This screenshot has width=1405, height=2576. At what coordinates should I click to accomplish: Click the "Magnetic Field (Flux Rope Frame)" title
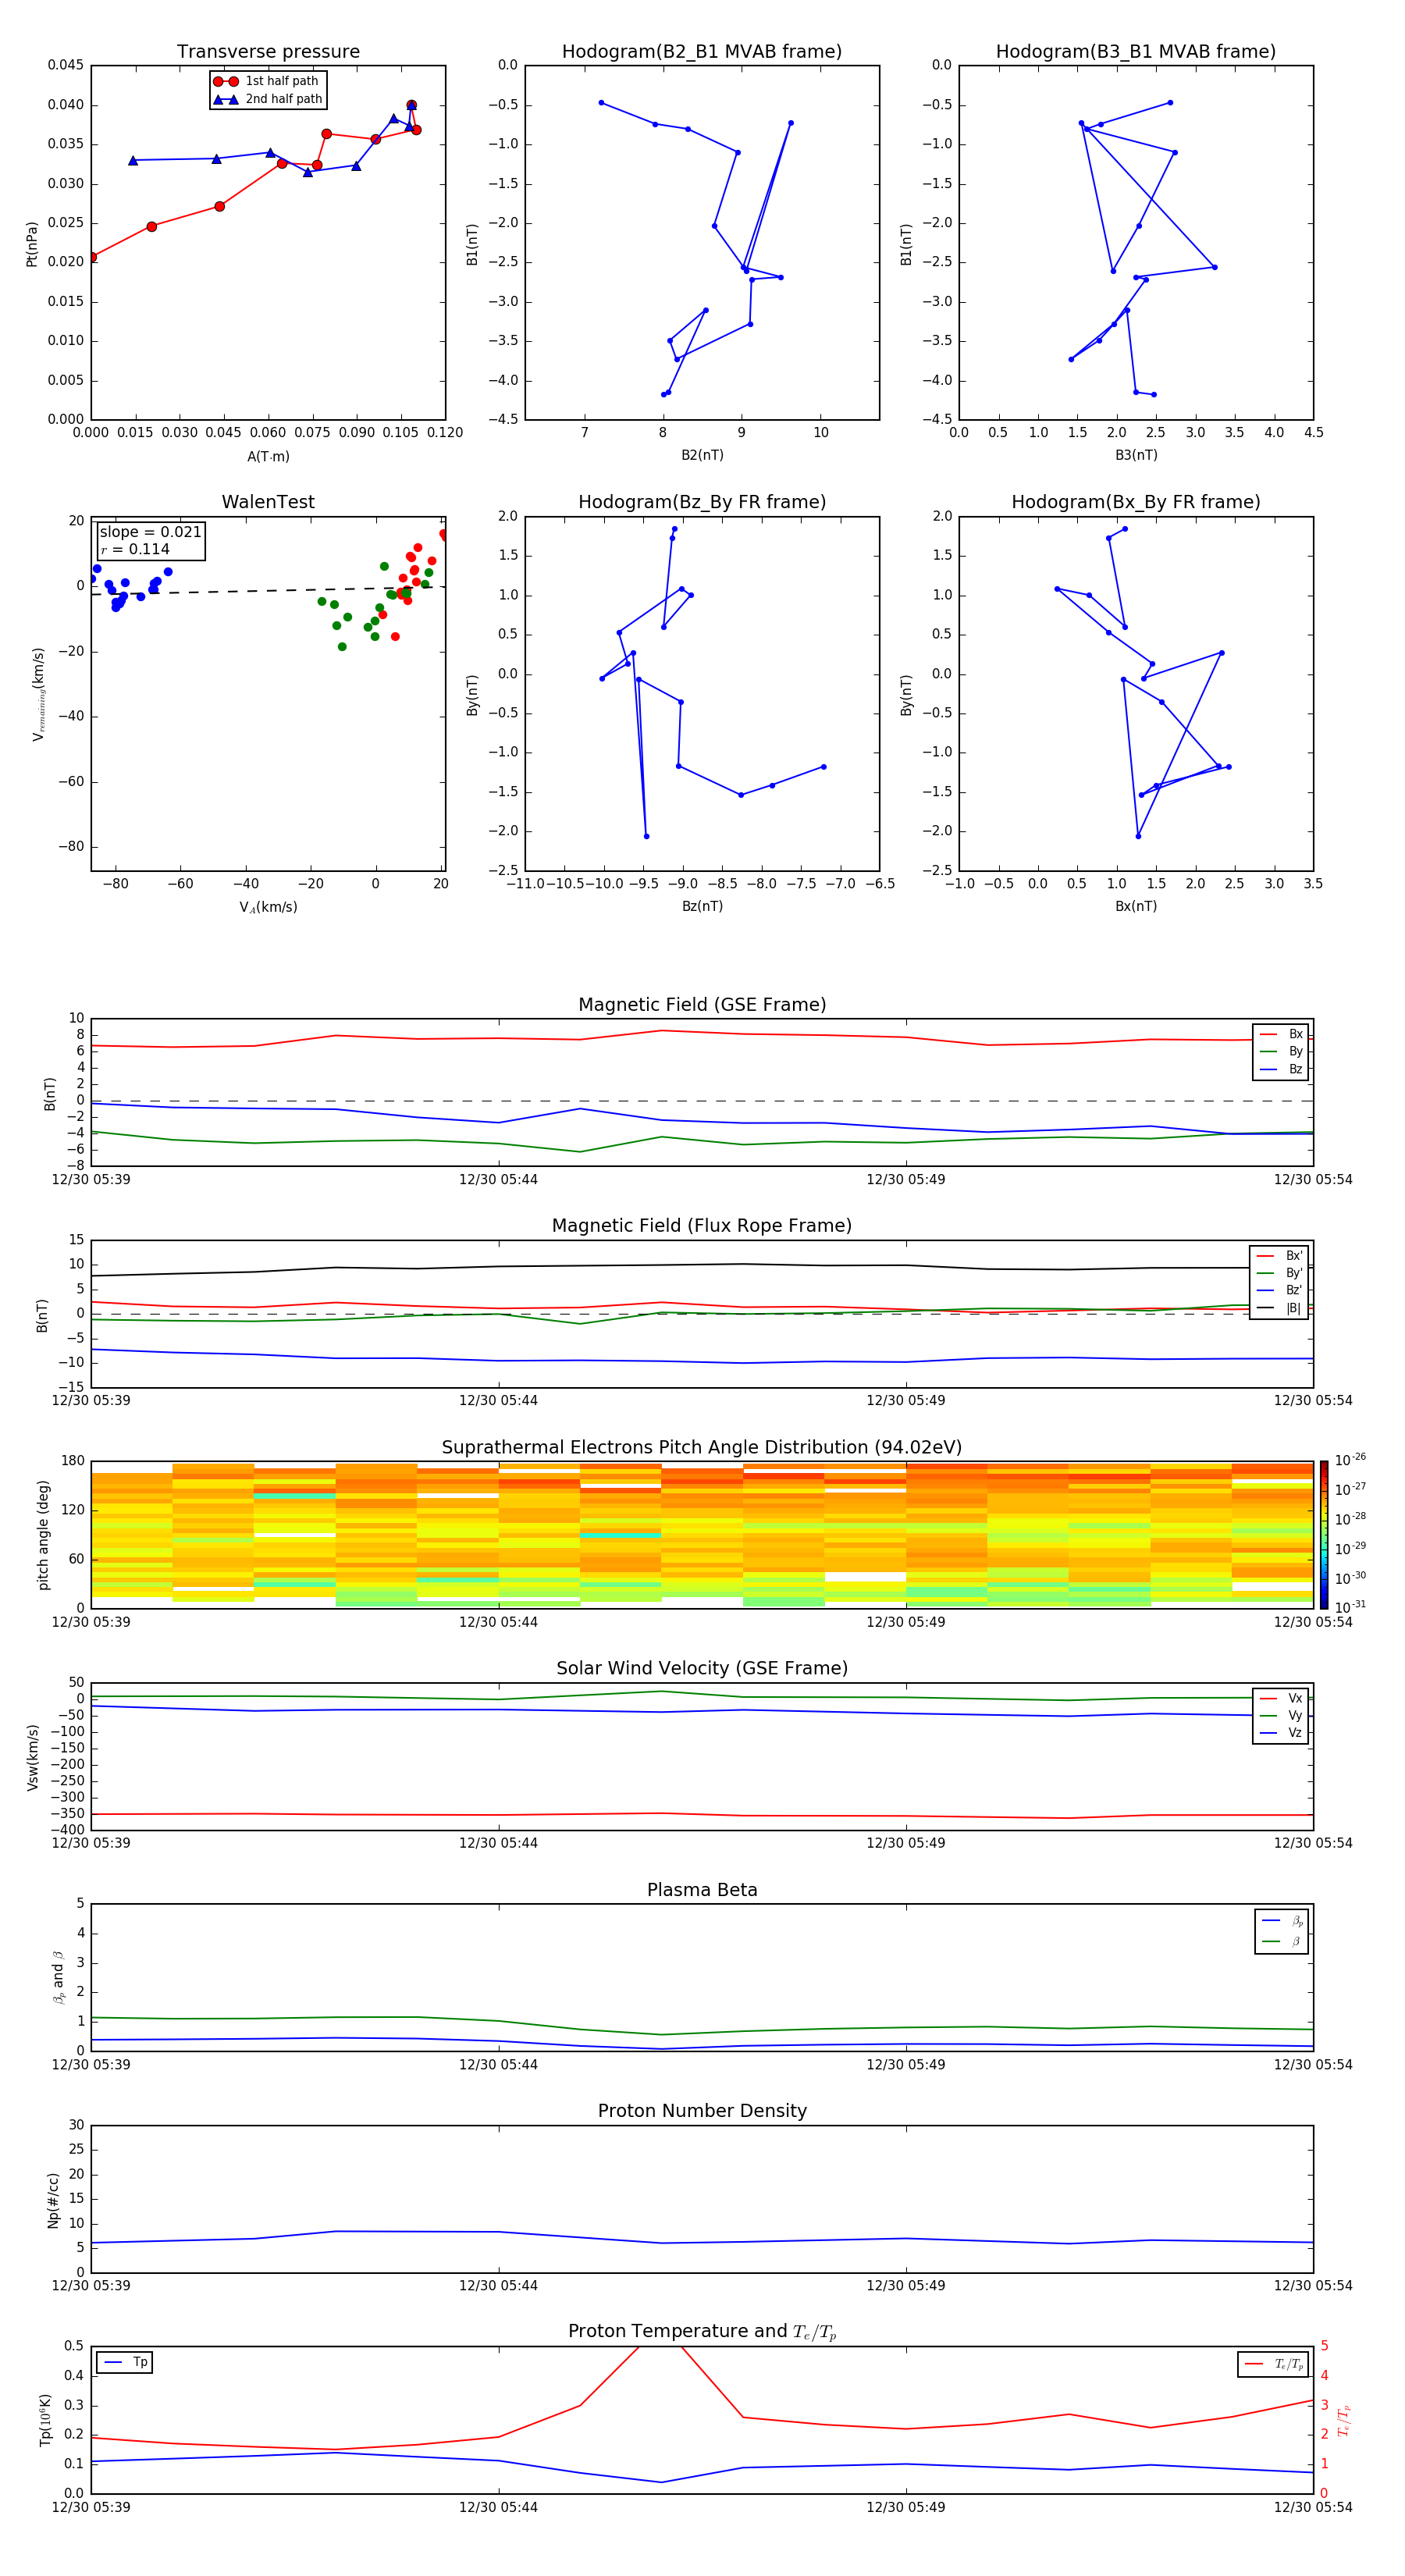tap(702, 1225)
